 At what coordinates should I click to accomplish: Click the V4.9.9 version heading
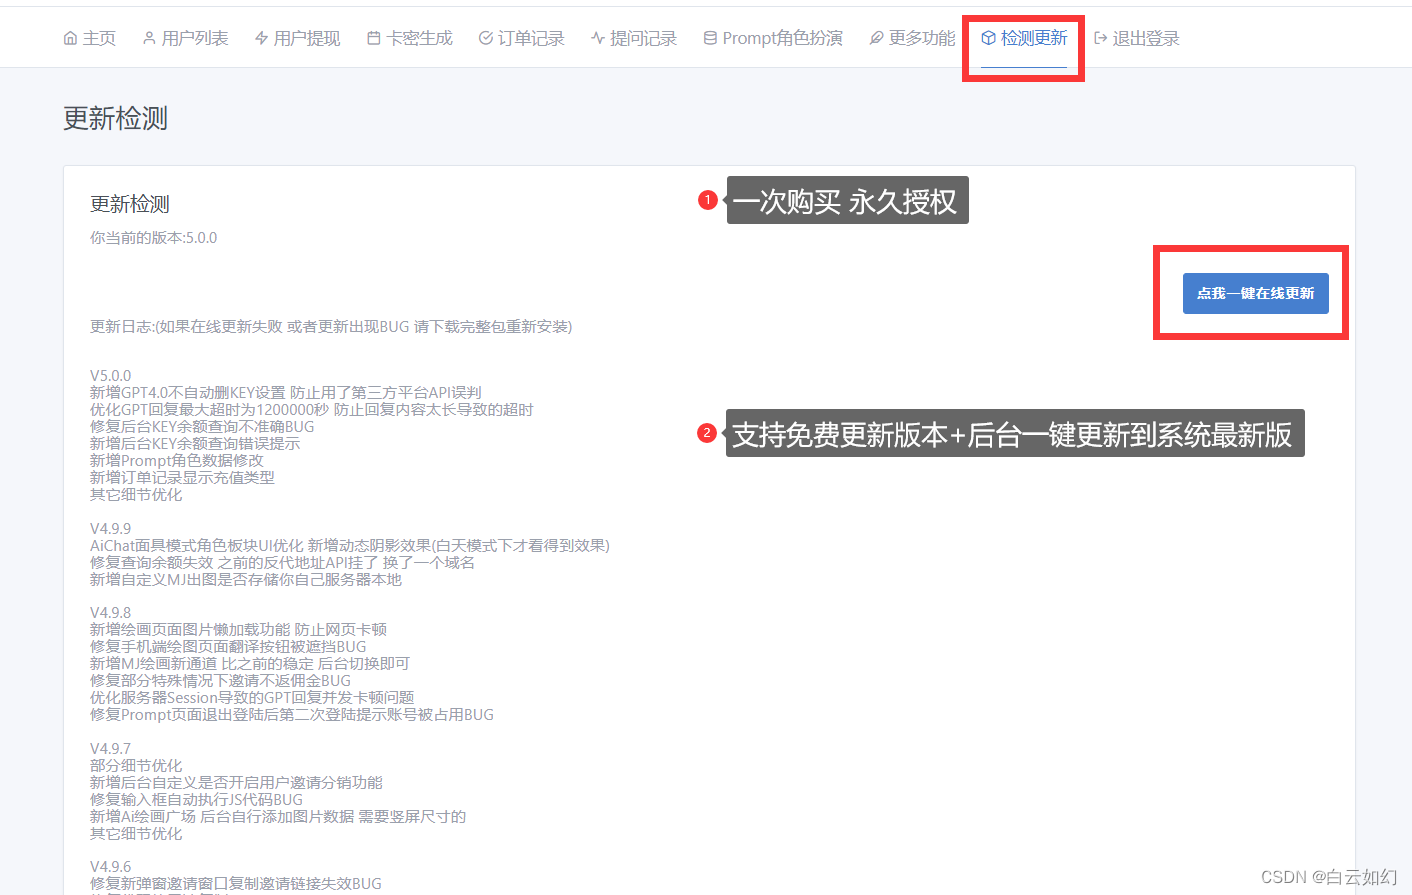point(110,529)
